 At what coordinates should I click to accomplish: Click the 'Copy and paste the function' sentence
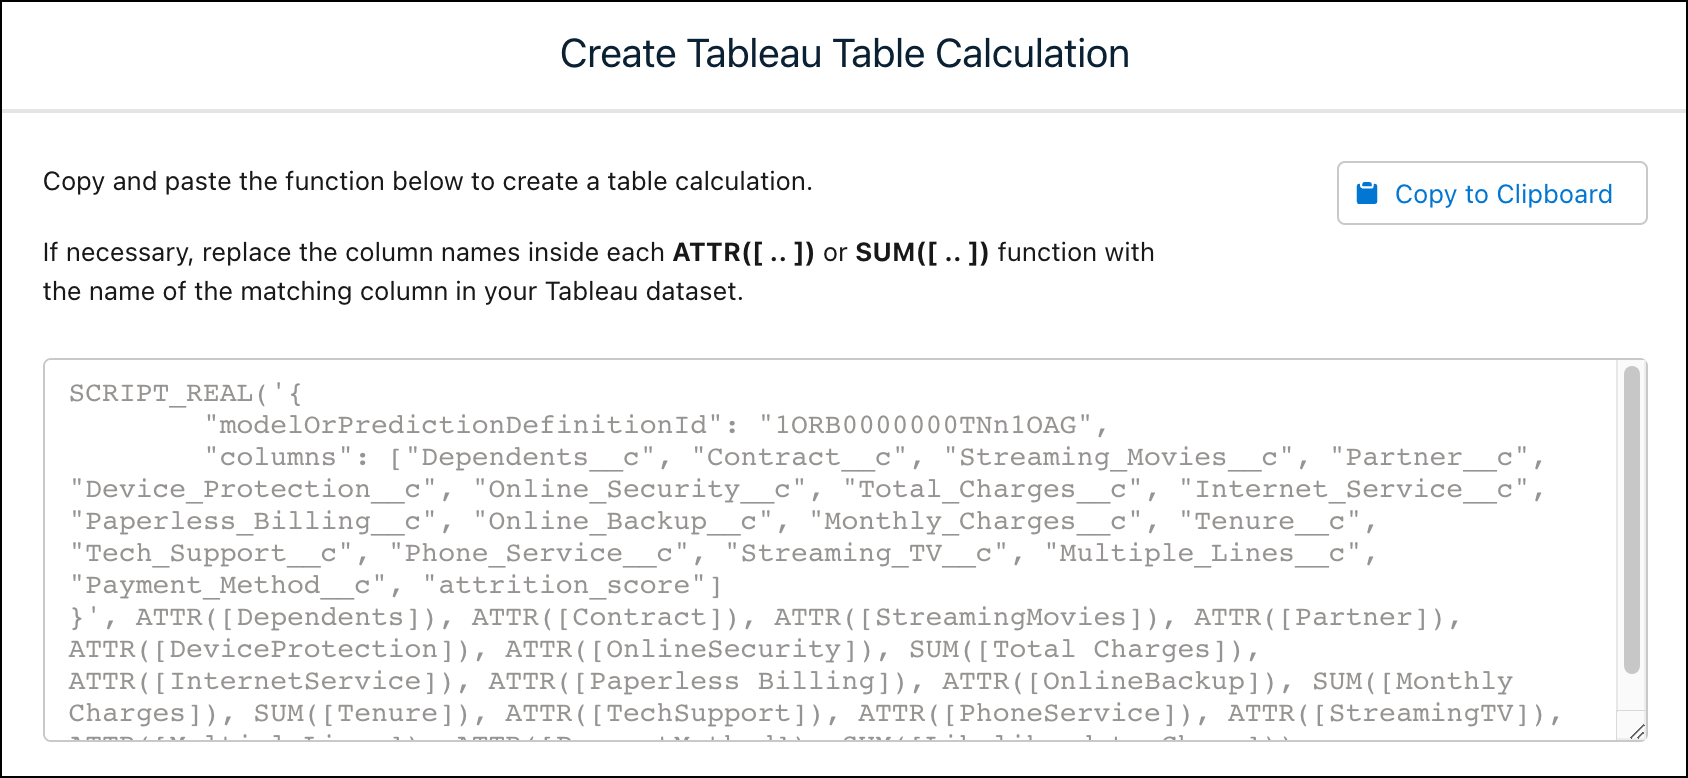coord(428,181)
